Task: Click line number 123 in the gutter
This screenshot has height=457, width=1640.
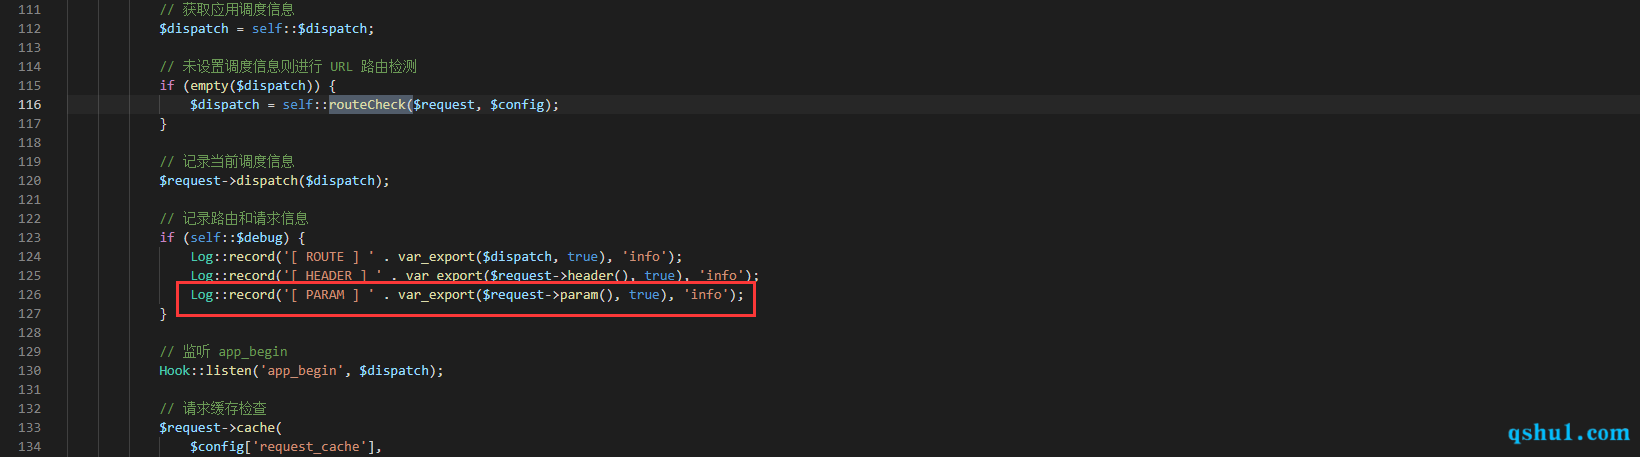Action: click(x=30, y=238)
